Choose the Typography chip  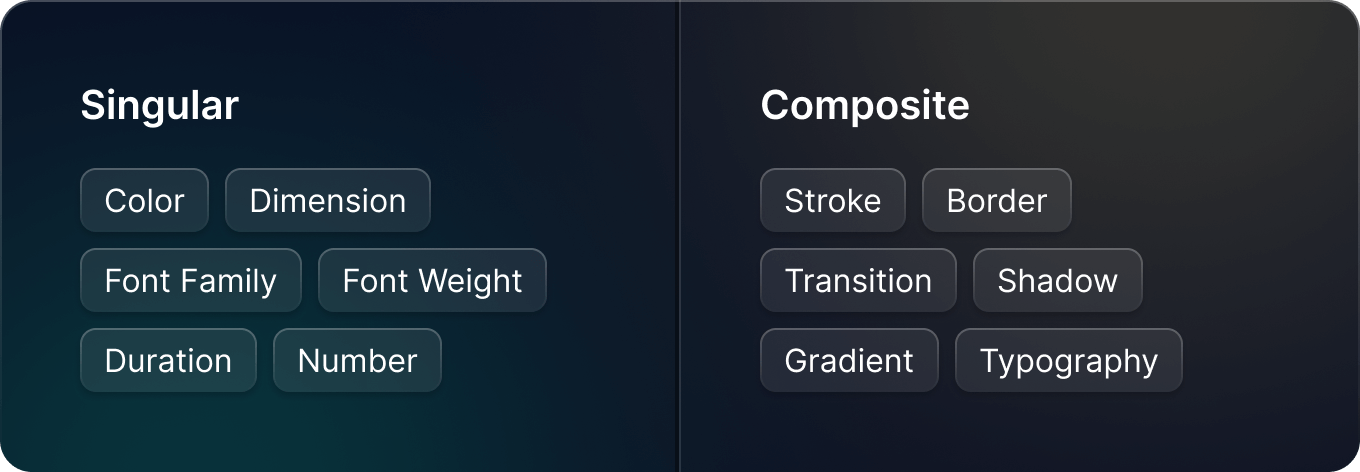click(1069, 360)
